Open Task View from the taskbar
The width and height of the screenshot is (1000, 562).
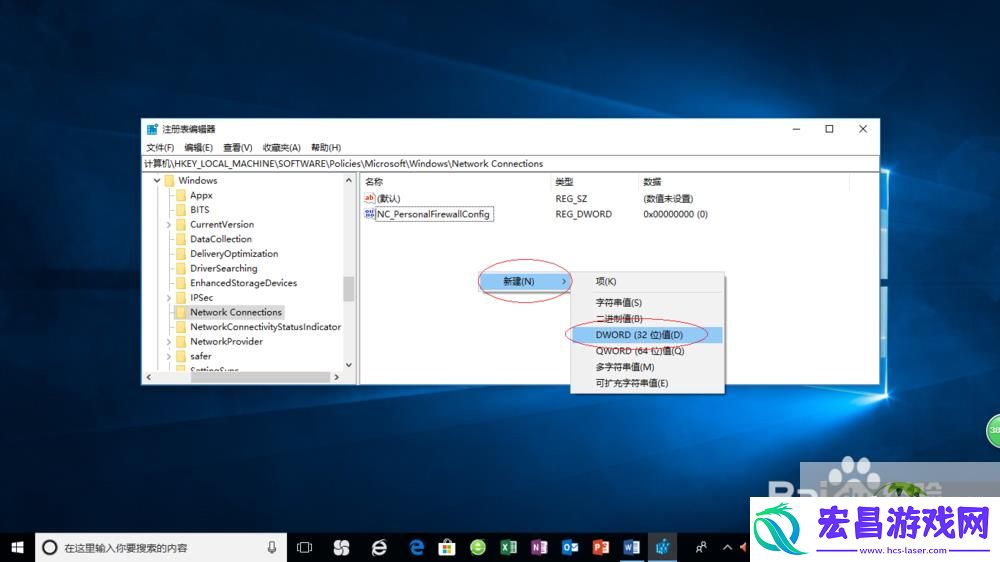(x=305, y=547)
